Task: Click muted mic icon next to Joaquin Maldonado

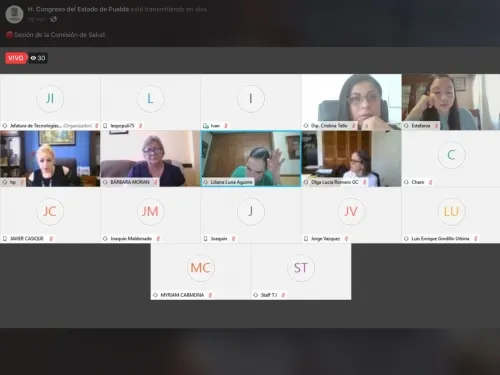Action: click(x=158, y=239)
